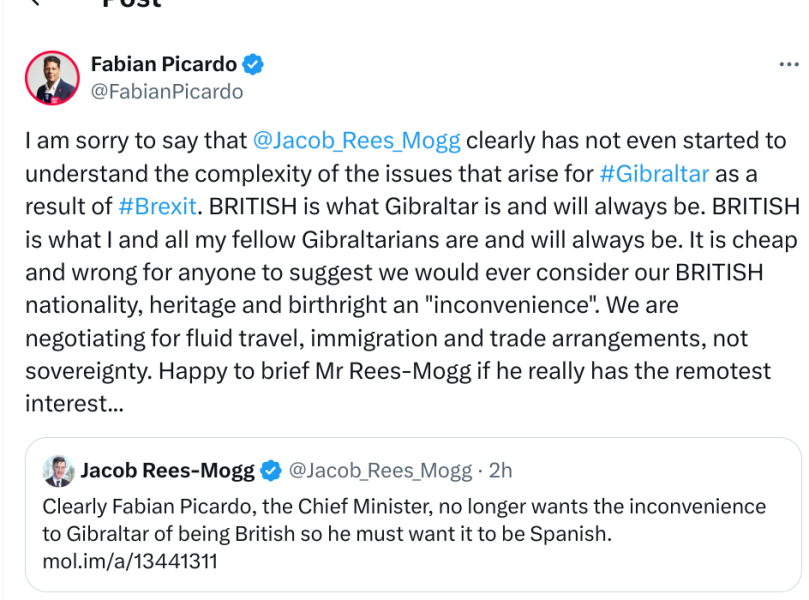Open the @FabianPicardo handle

(x=166, y=92)
